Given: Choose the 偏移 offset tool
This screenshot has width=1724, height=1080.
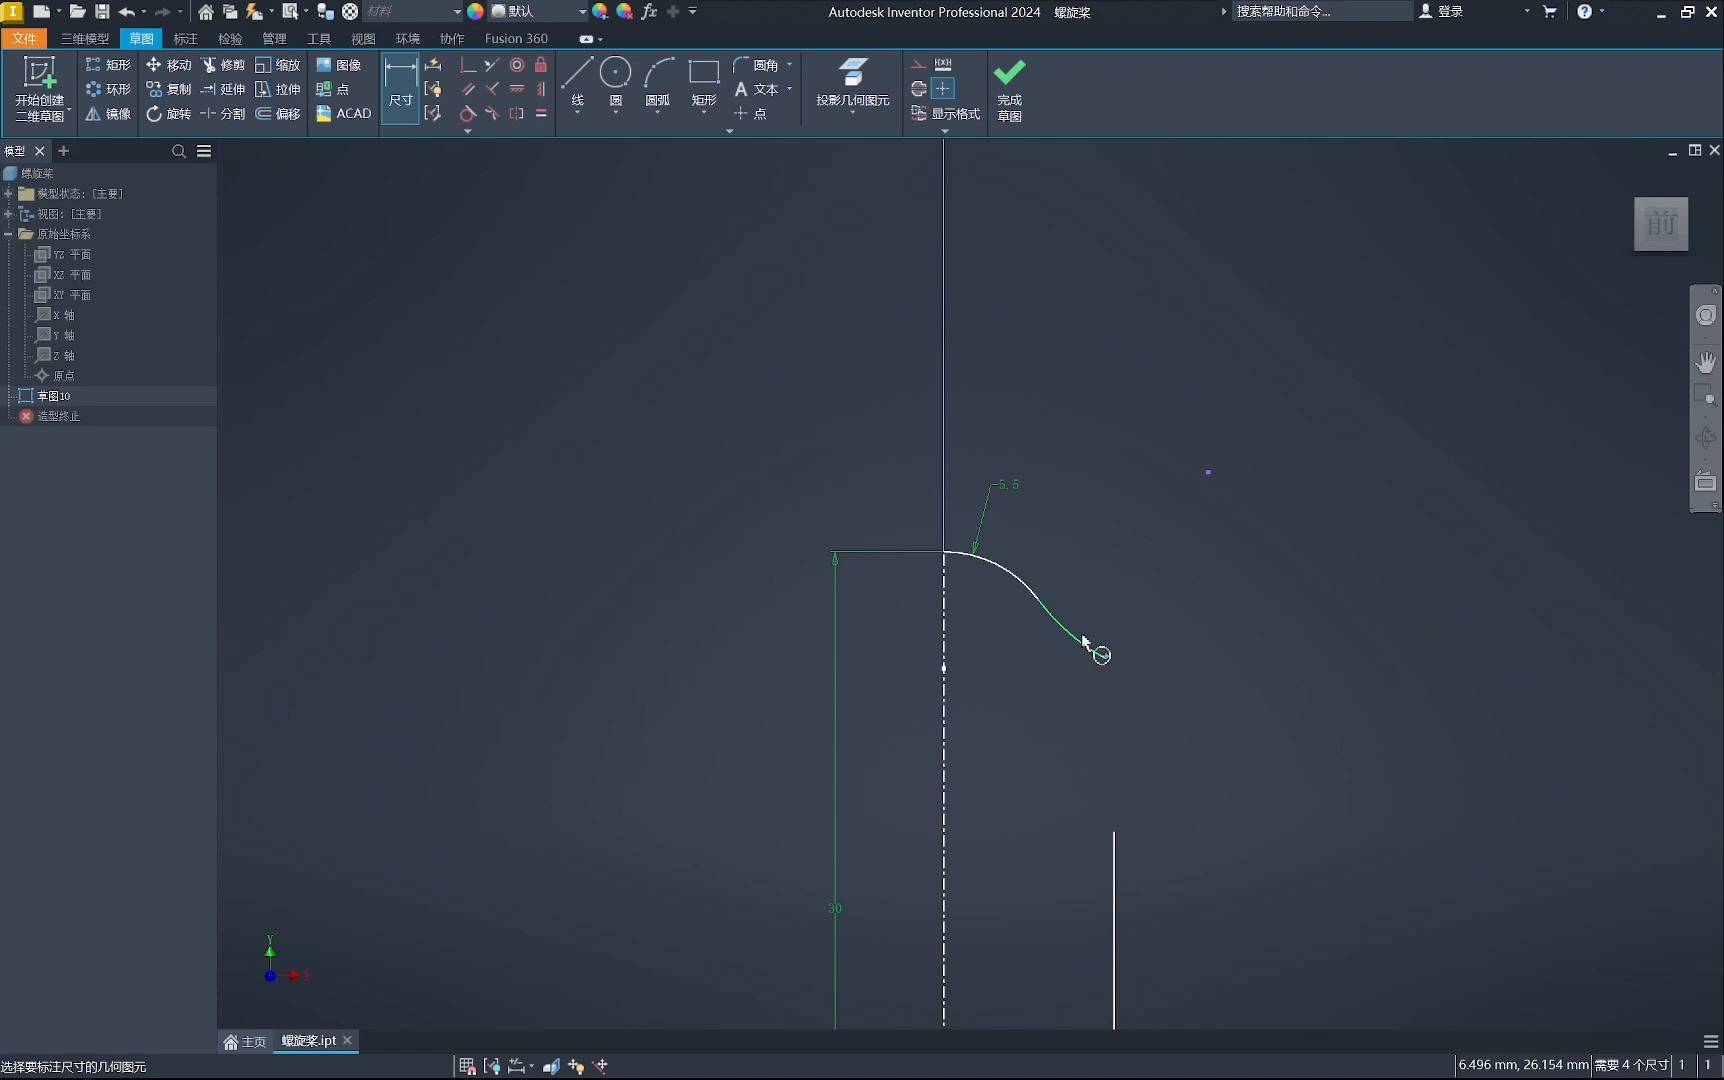Looking at the screenshot, I should (x=278, y=114).
